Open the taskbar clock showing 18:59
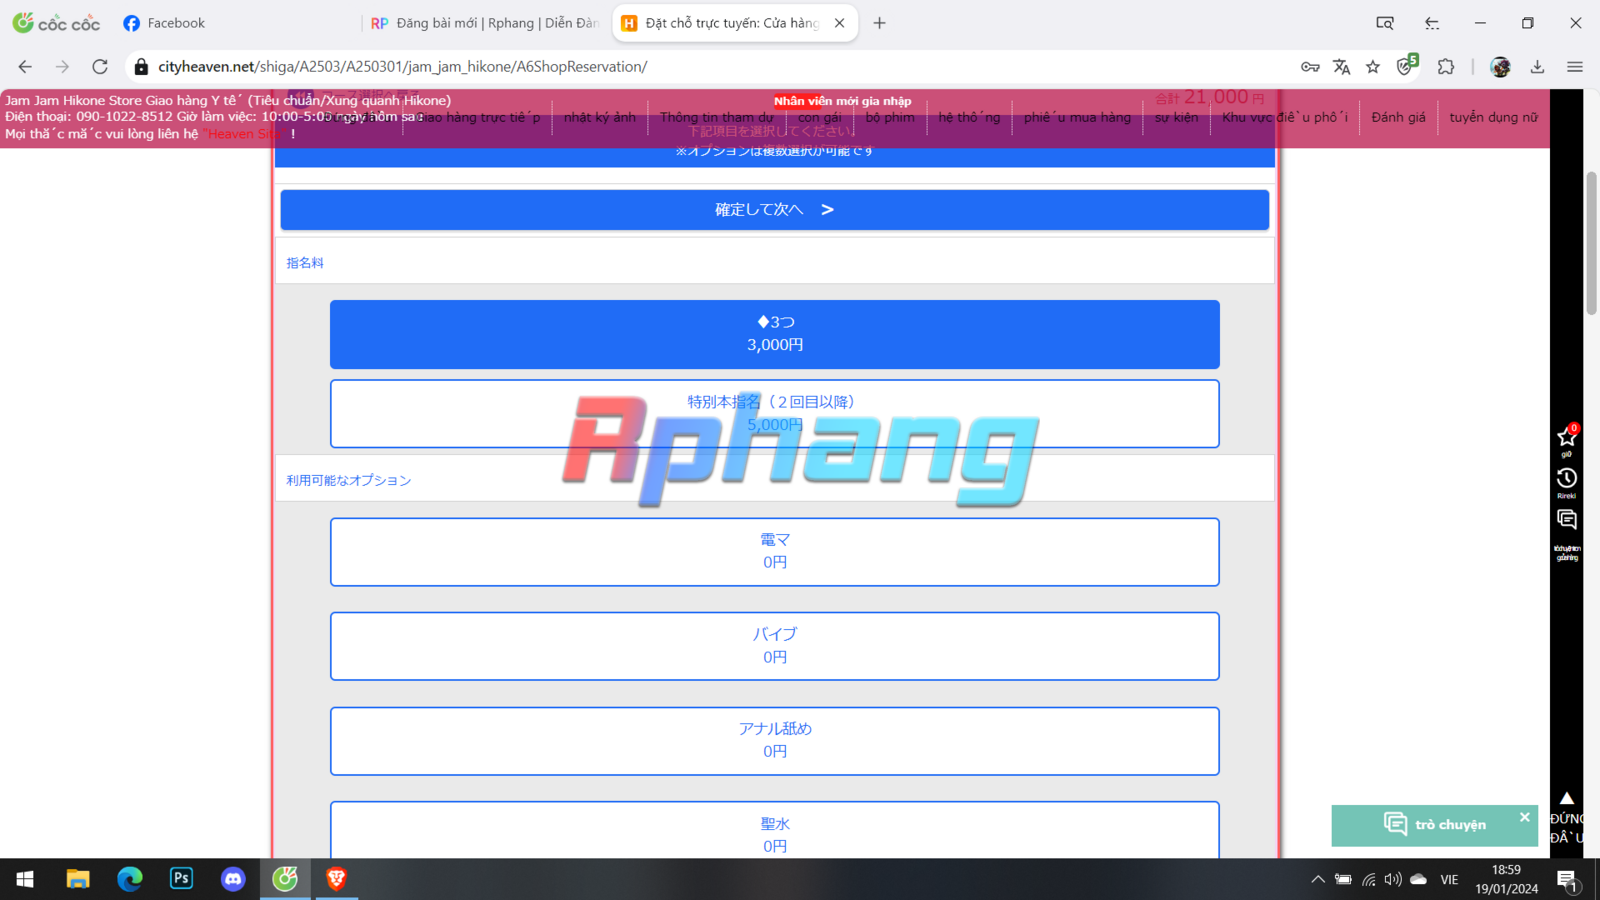This screenshot has width=1600, height=900. coord(1507,879)
